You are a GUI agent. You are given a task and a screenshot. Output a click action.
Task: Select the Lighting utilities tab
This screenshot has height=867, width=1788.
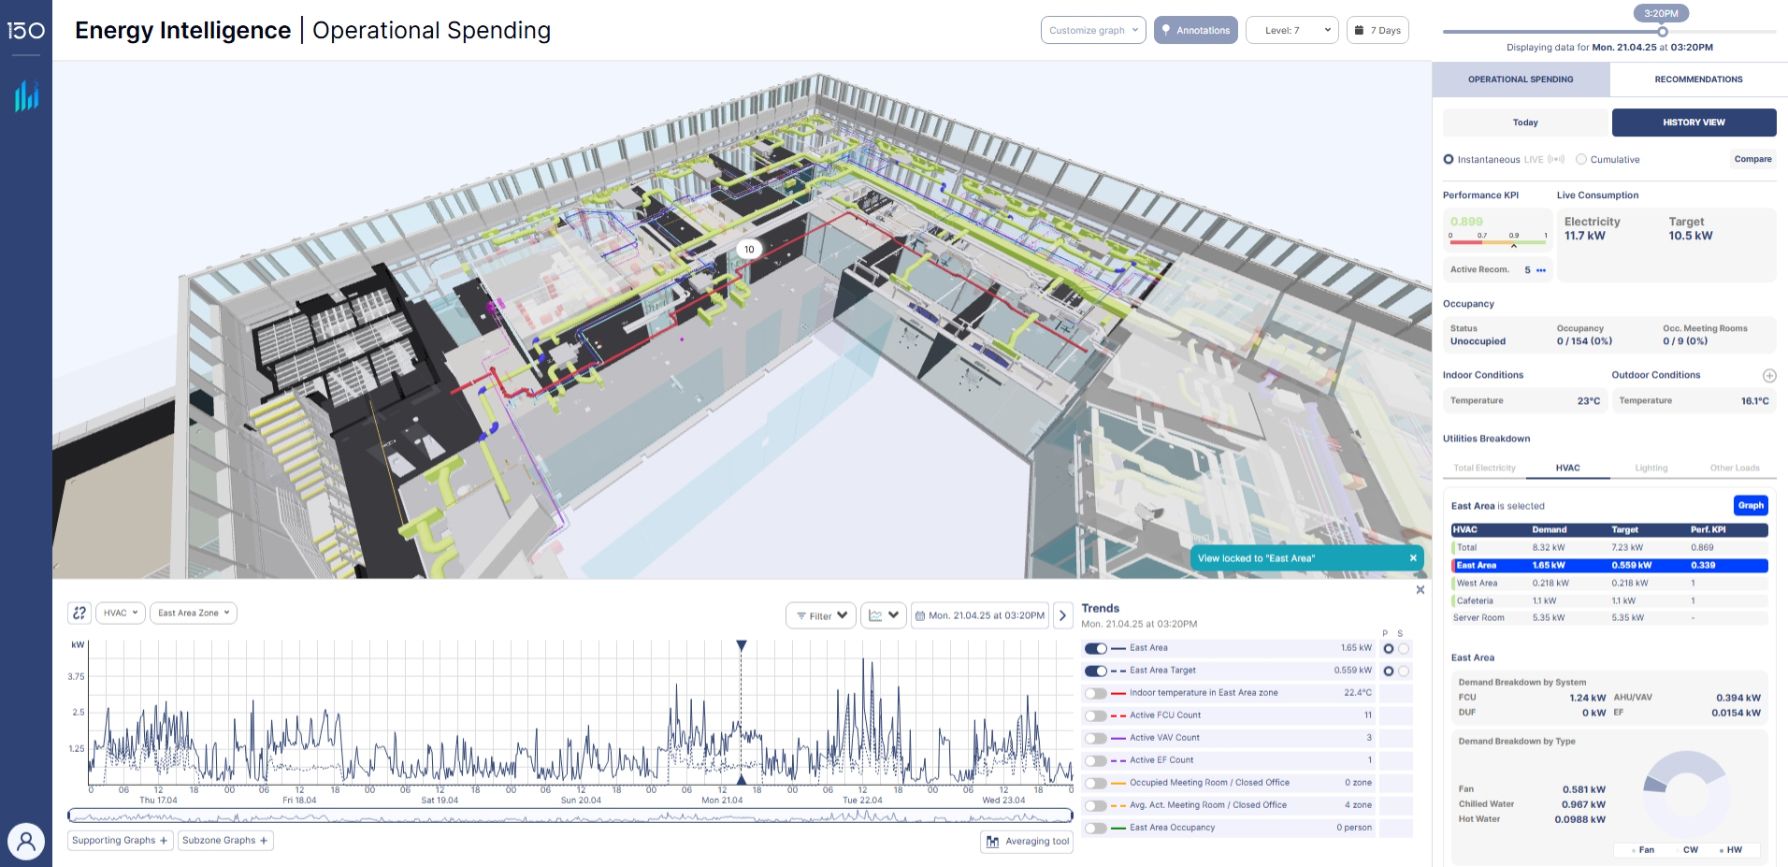coord(1651,468)
